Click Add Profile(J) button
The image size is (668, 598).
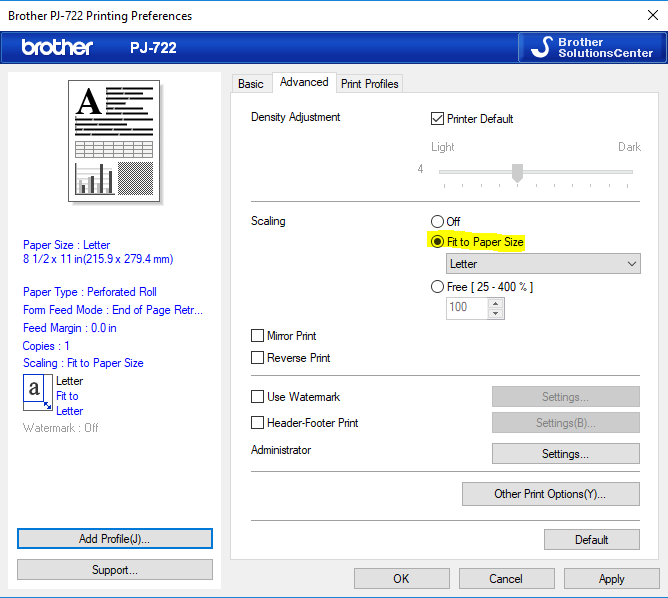115,539
